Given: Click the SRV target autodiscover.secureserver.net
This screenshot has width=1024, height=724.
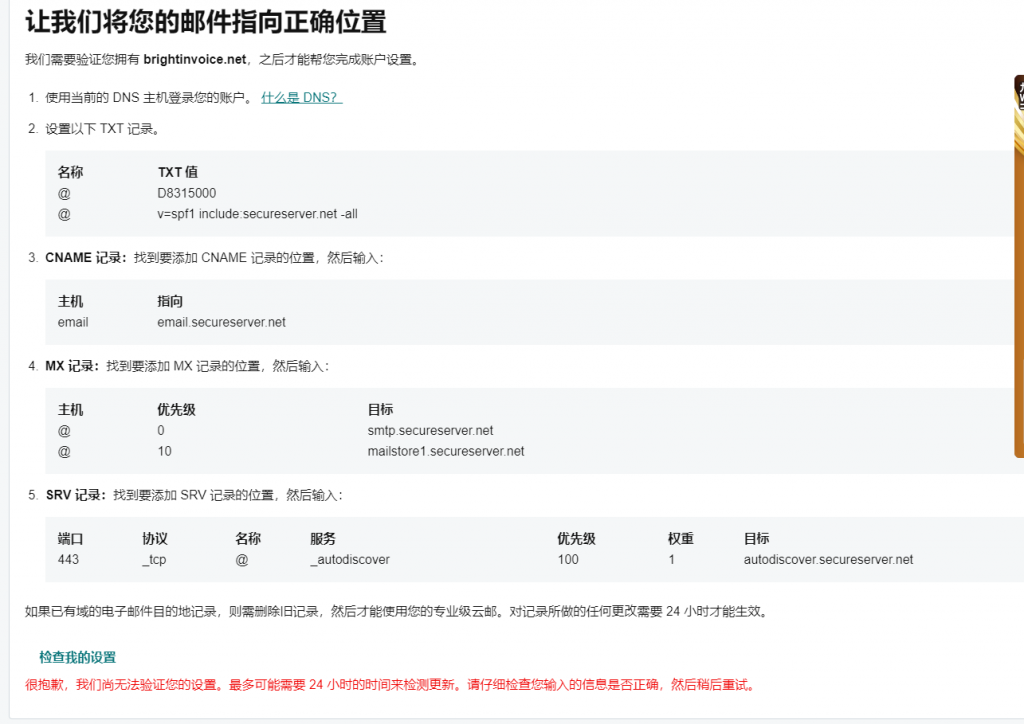Looking at the screenshot, I should [828, 560].
